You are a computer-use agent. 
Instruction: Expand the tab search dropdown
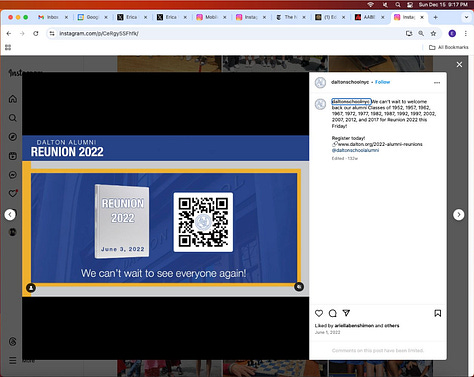(466, 17)
